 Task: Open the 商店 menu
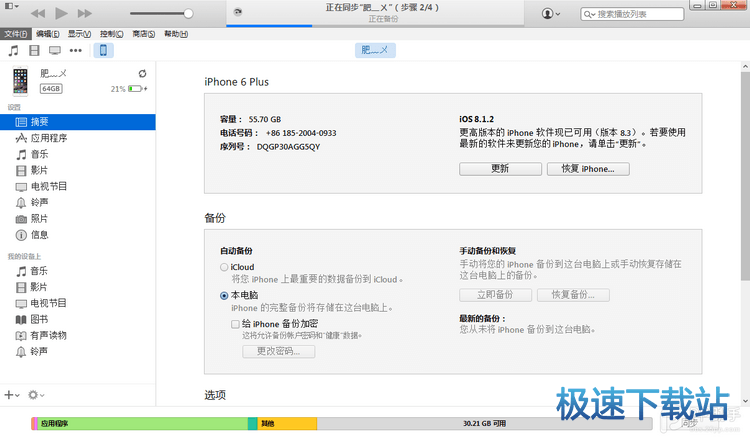pos(143,34)
